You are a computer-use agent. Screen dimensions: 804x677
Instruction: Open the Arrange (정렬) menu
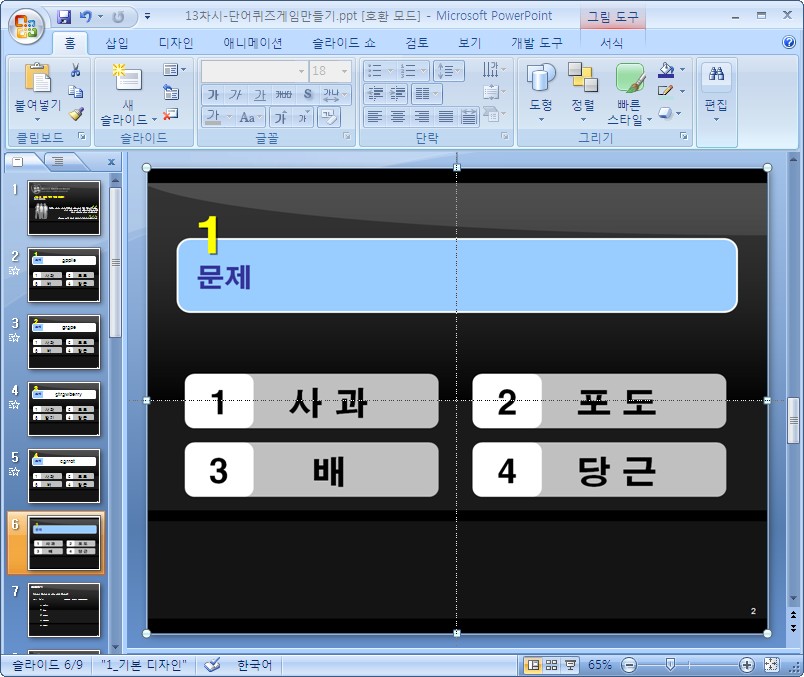pos(582,90)
